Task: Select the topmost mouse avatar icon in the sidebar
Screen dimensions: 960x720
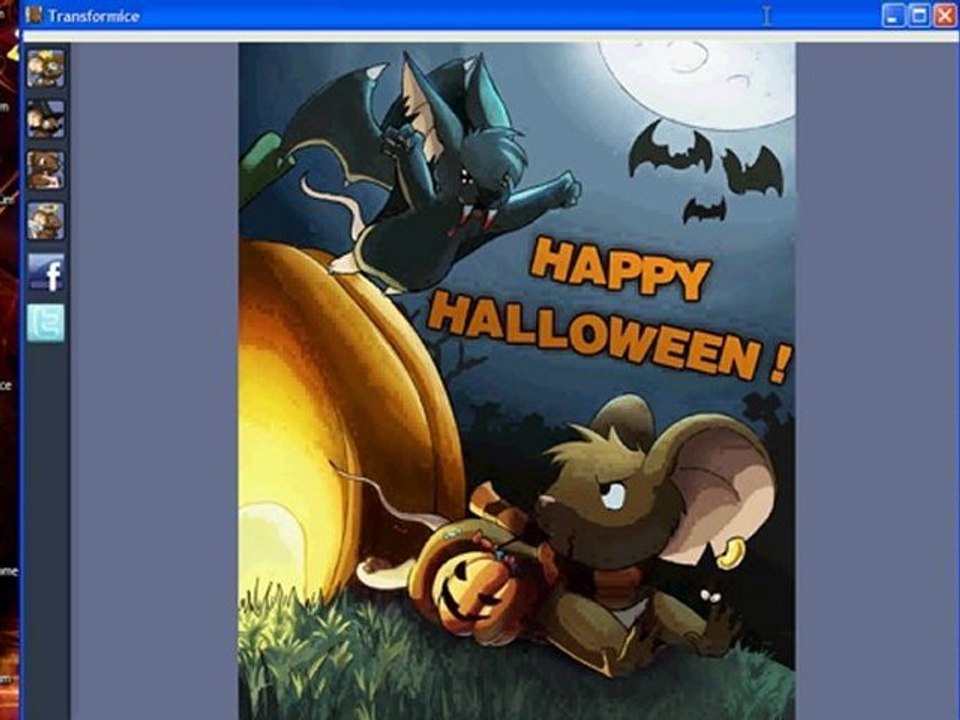Action: click(x=46, y=69)
